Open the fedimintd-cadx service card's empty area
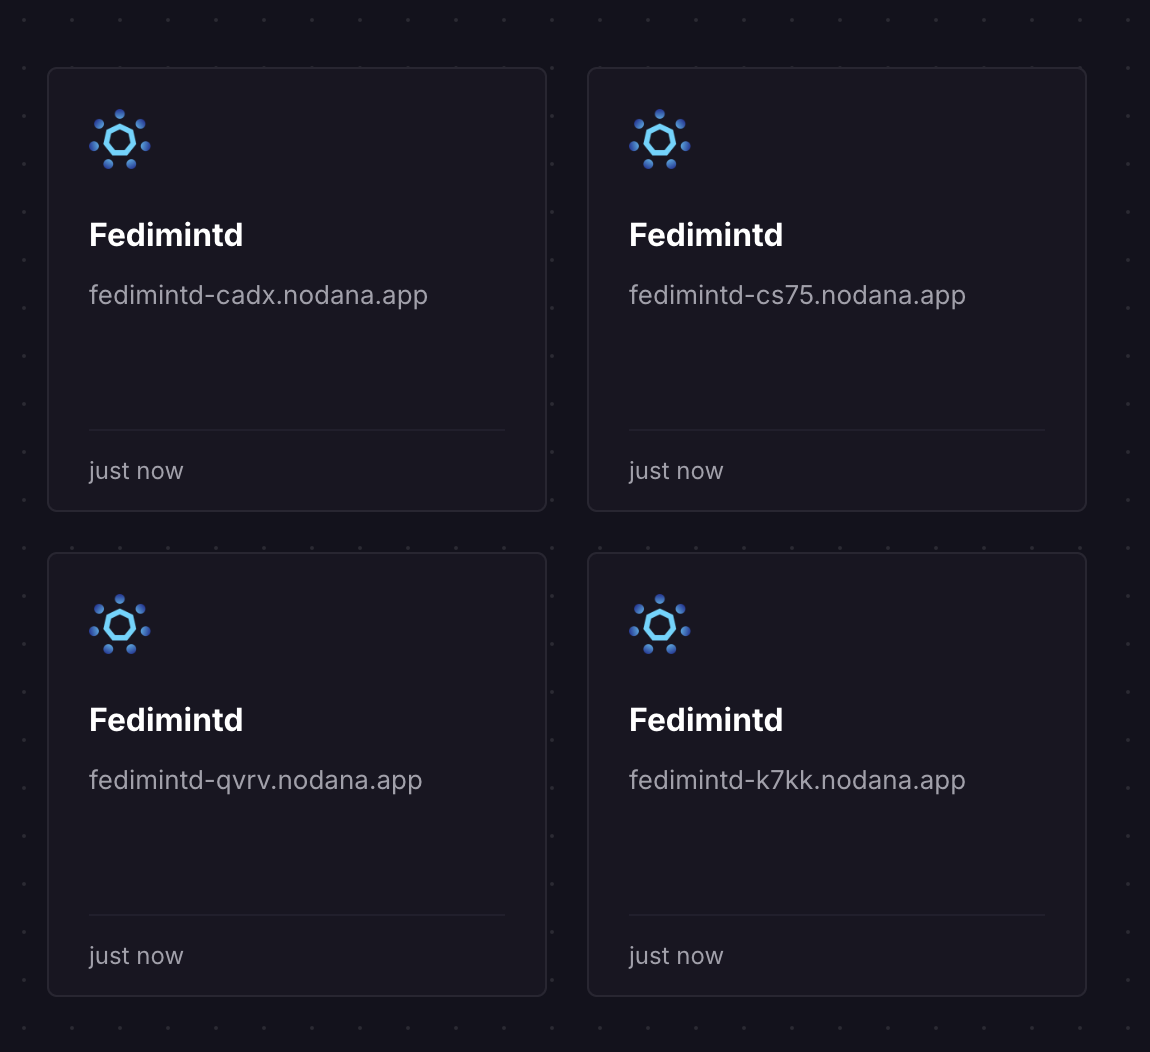This screenshot has height=1052, width=1150. (x=297, y=367)
